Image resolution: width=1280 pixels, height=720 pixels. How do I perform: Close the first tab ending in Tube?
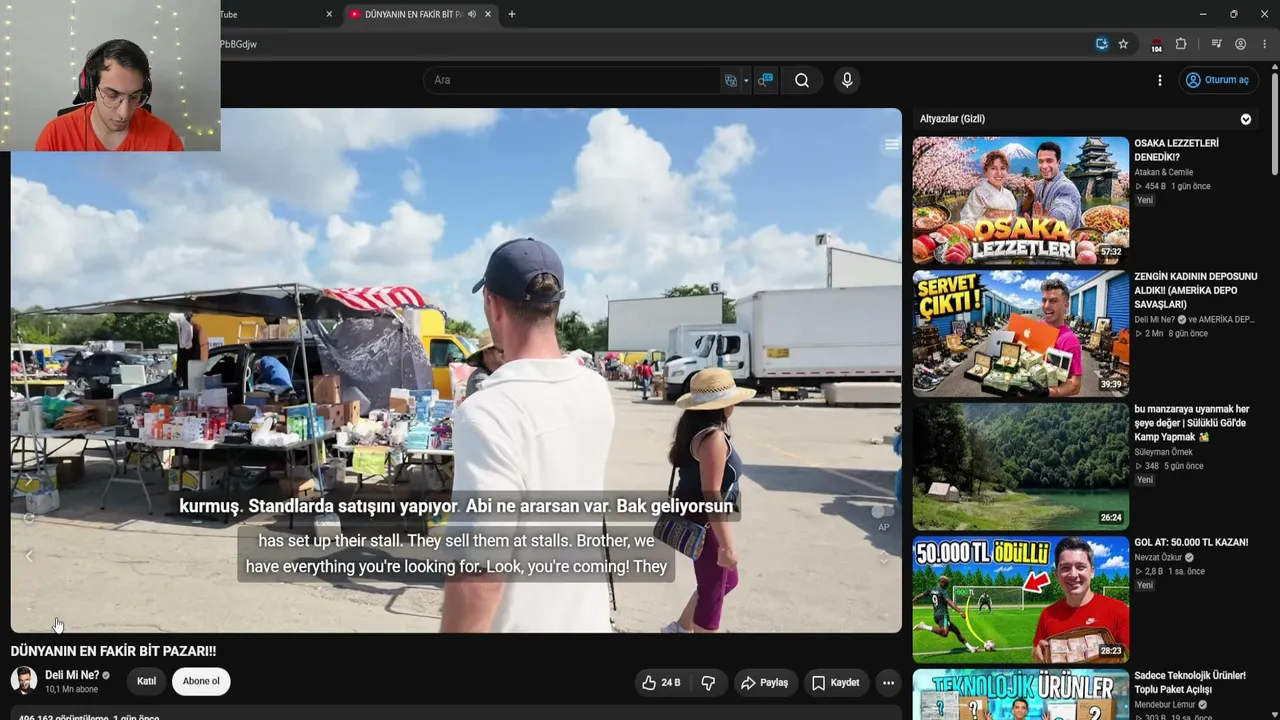point(329,14)
